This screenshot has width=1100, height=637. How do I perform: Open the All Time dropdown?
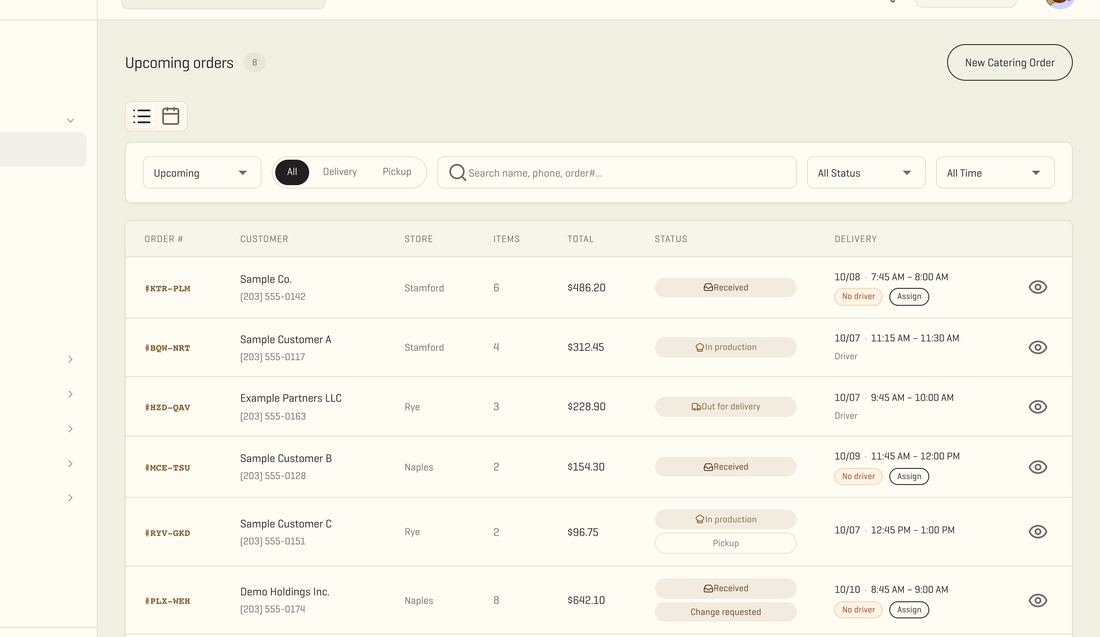click(995, 173)
